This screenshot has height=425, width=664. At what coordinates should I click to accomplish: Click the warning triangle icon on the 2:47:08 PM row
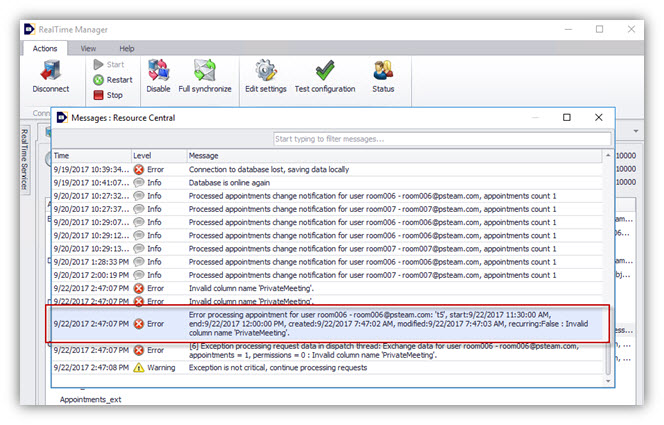[138, 368]
